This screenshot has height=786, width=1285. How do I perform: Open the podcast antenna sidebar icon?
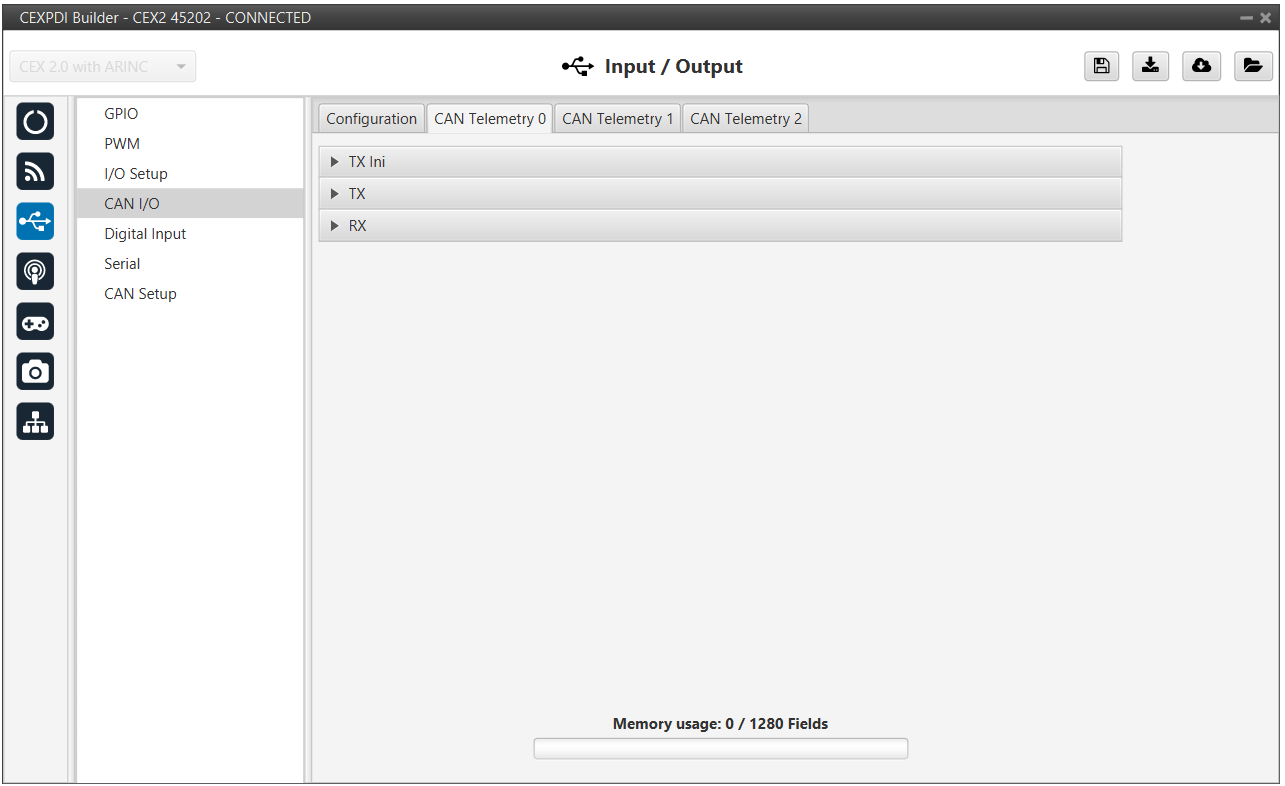tap(35, 272)
